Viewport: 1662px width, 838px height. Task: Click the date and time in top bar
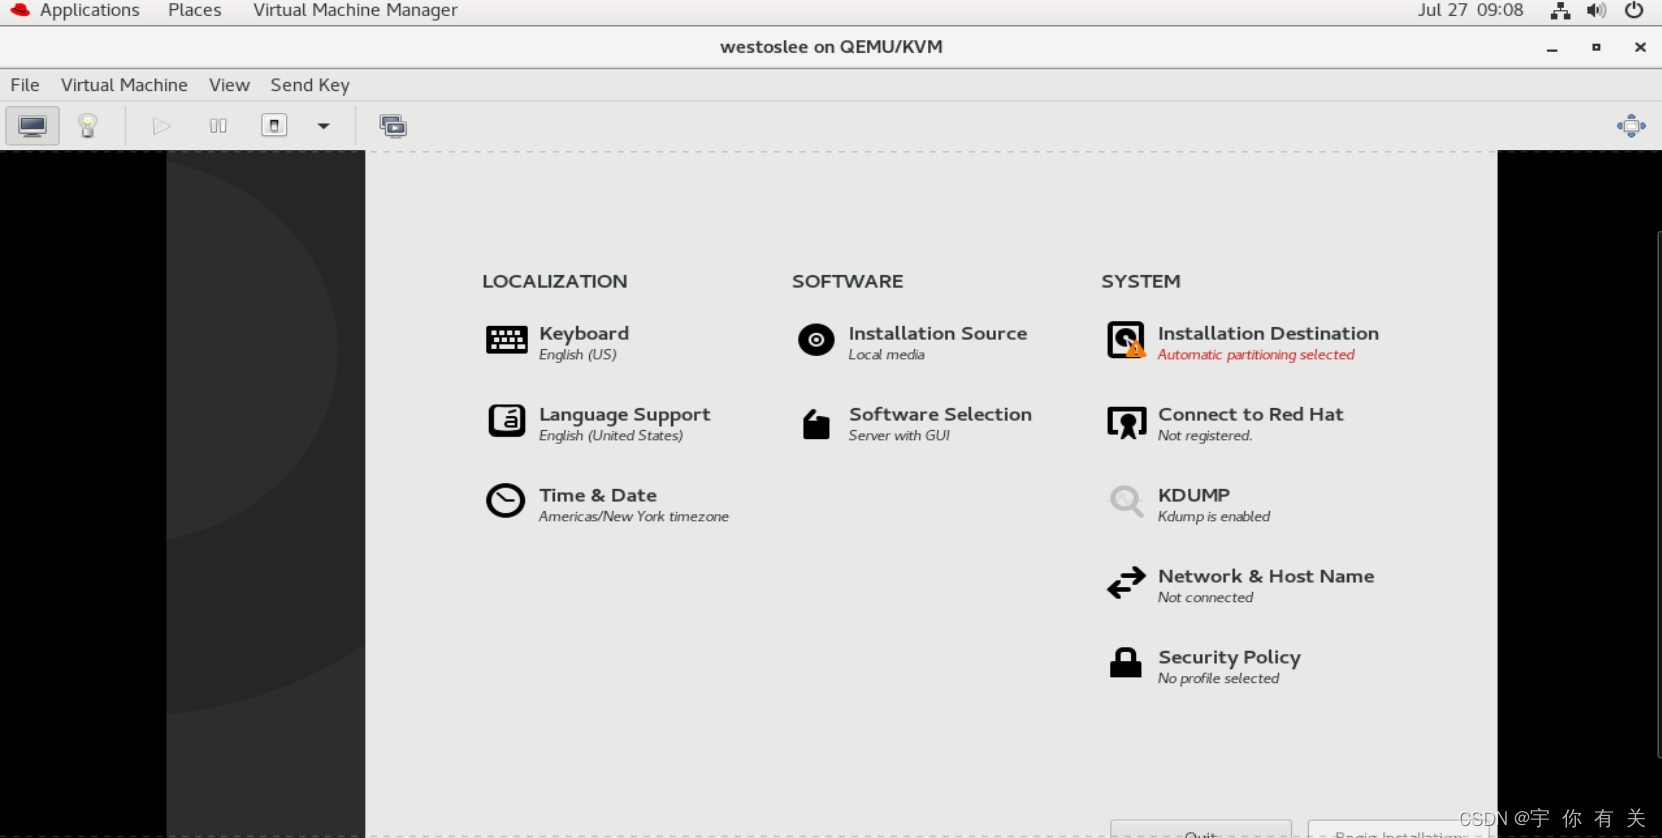(1470, 10)
